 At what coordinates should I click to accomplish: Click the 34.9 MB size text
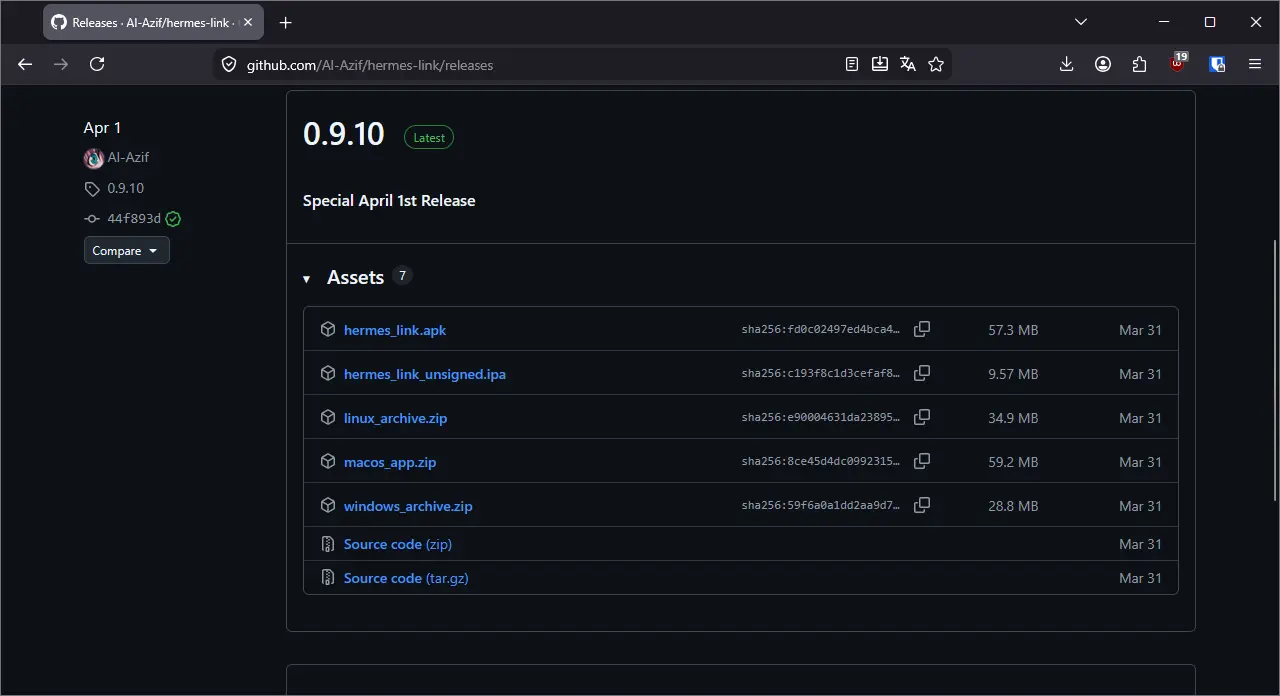tap(1013, 418)
